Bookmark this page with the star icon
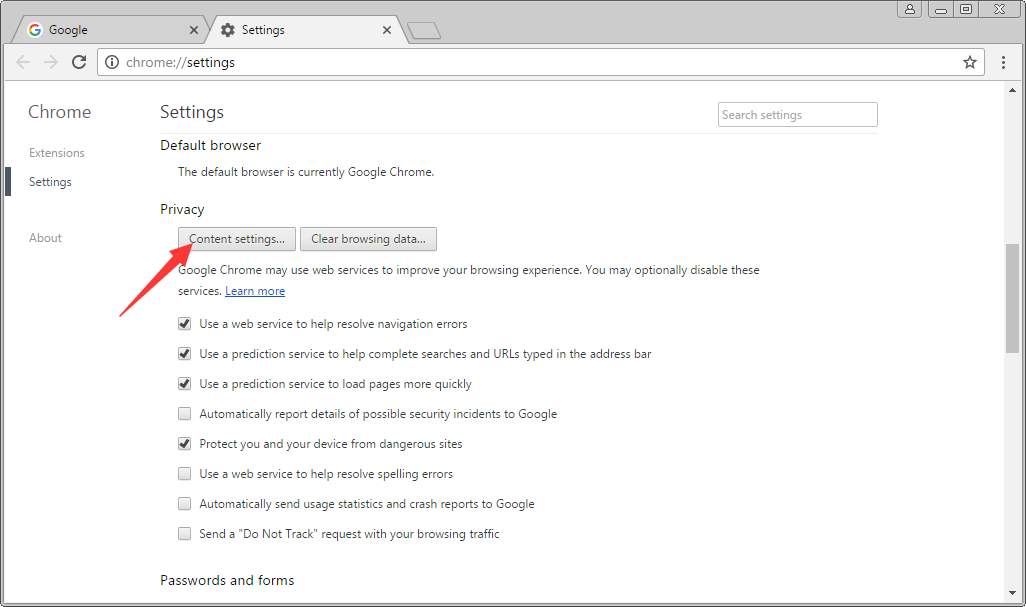 tap(970, 62)
